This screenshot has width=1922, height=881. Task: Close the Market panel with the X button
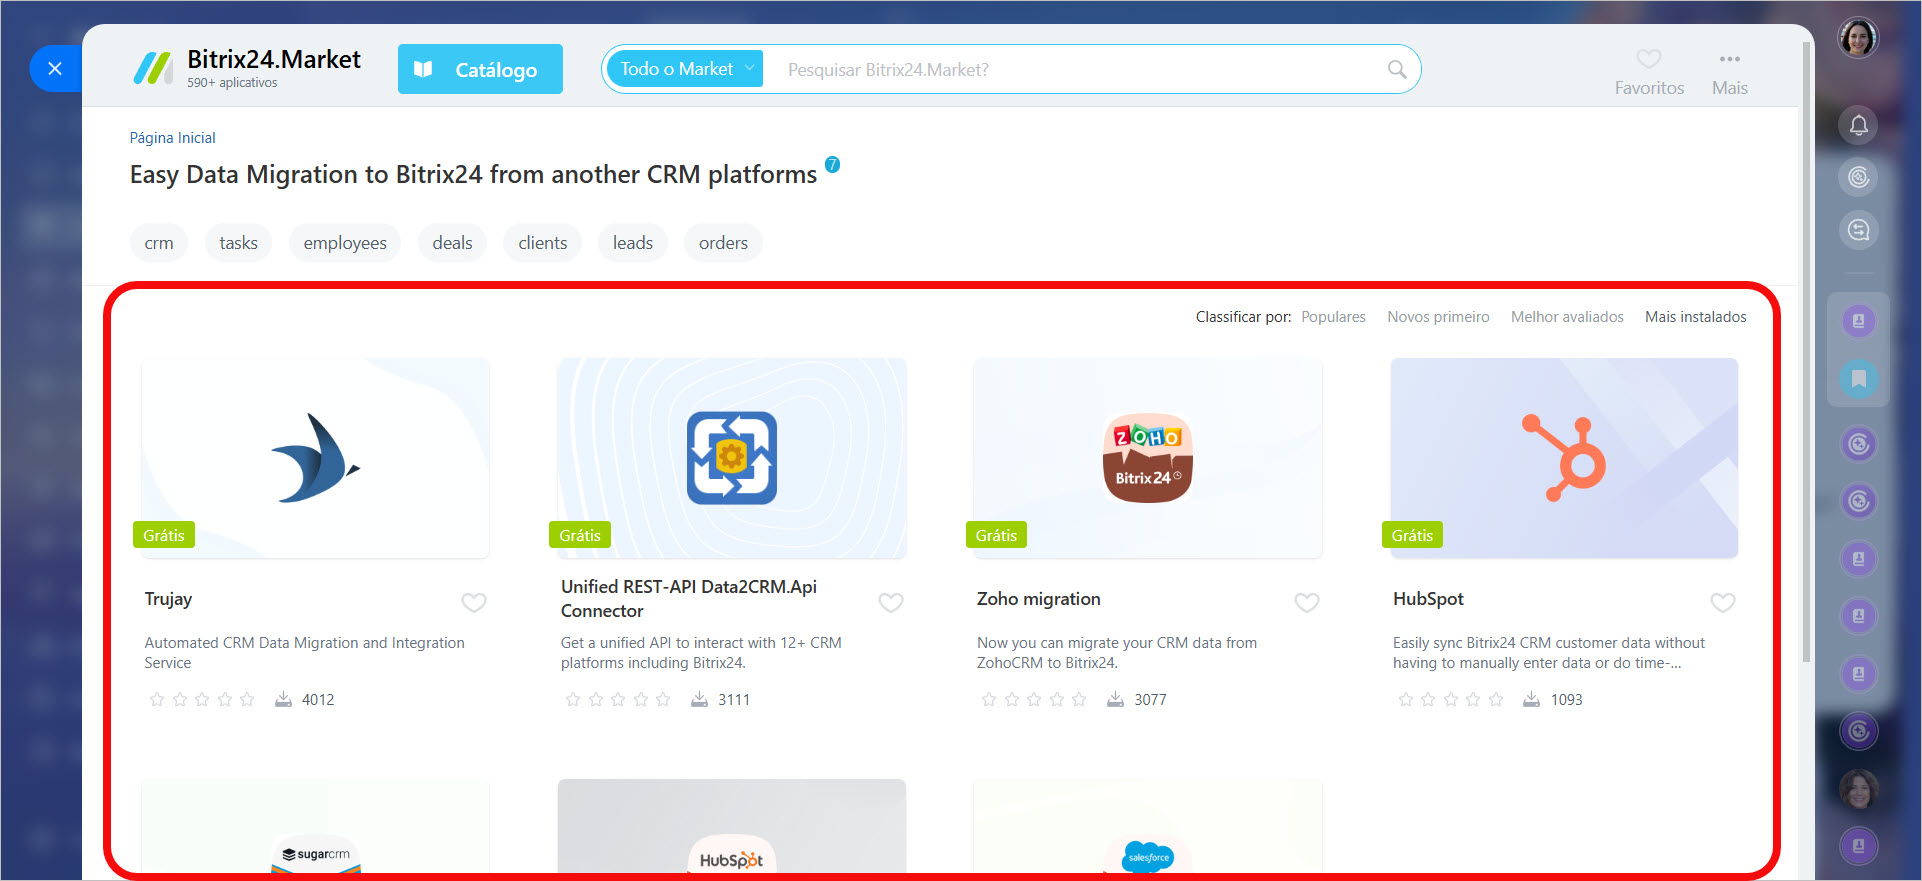[x=55, y=69]
